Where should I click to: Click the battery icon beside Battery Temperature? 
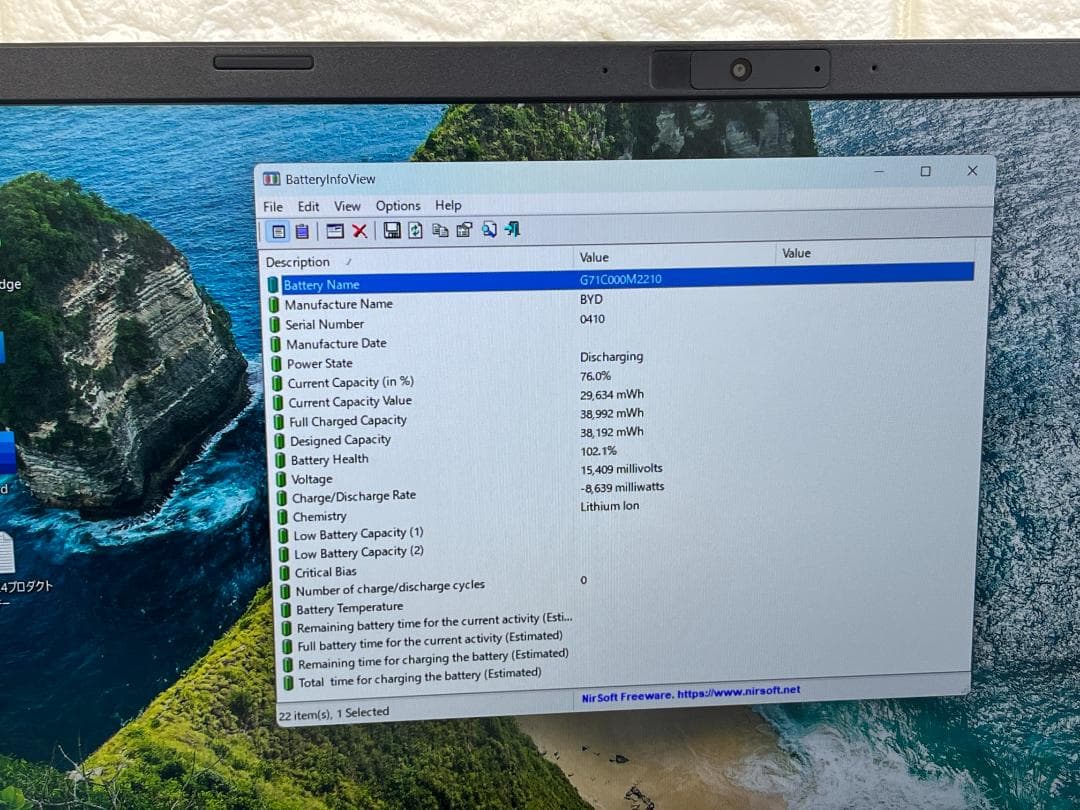(x=285, y=610)
